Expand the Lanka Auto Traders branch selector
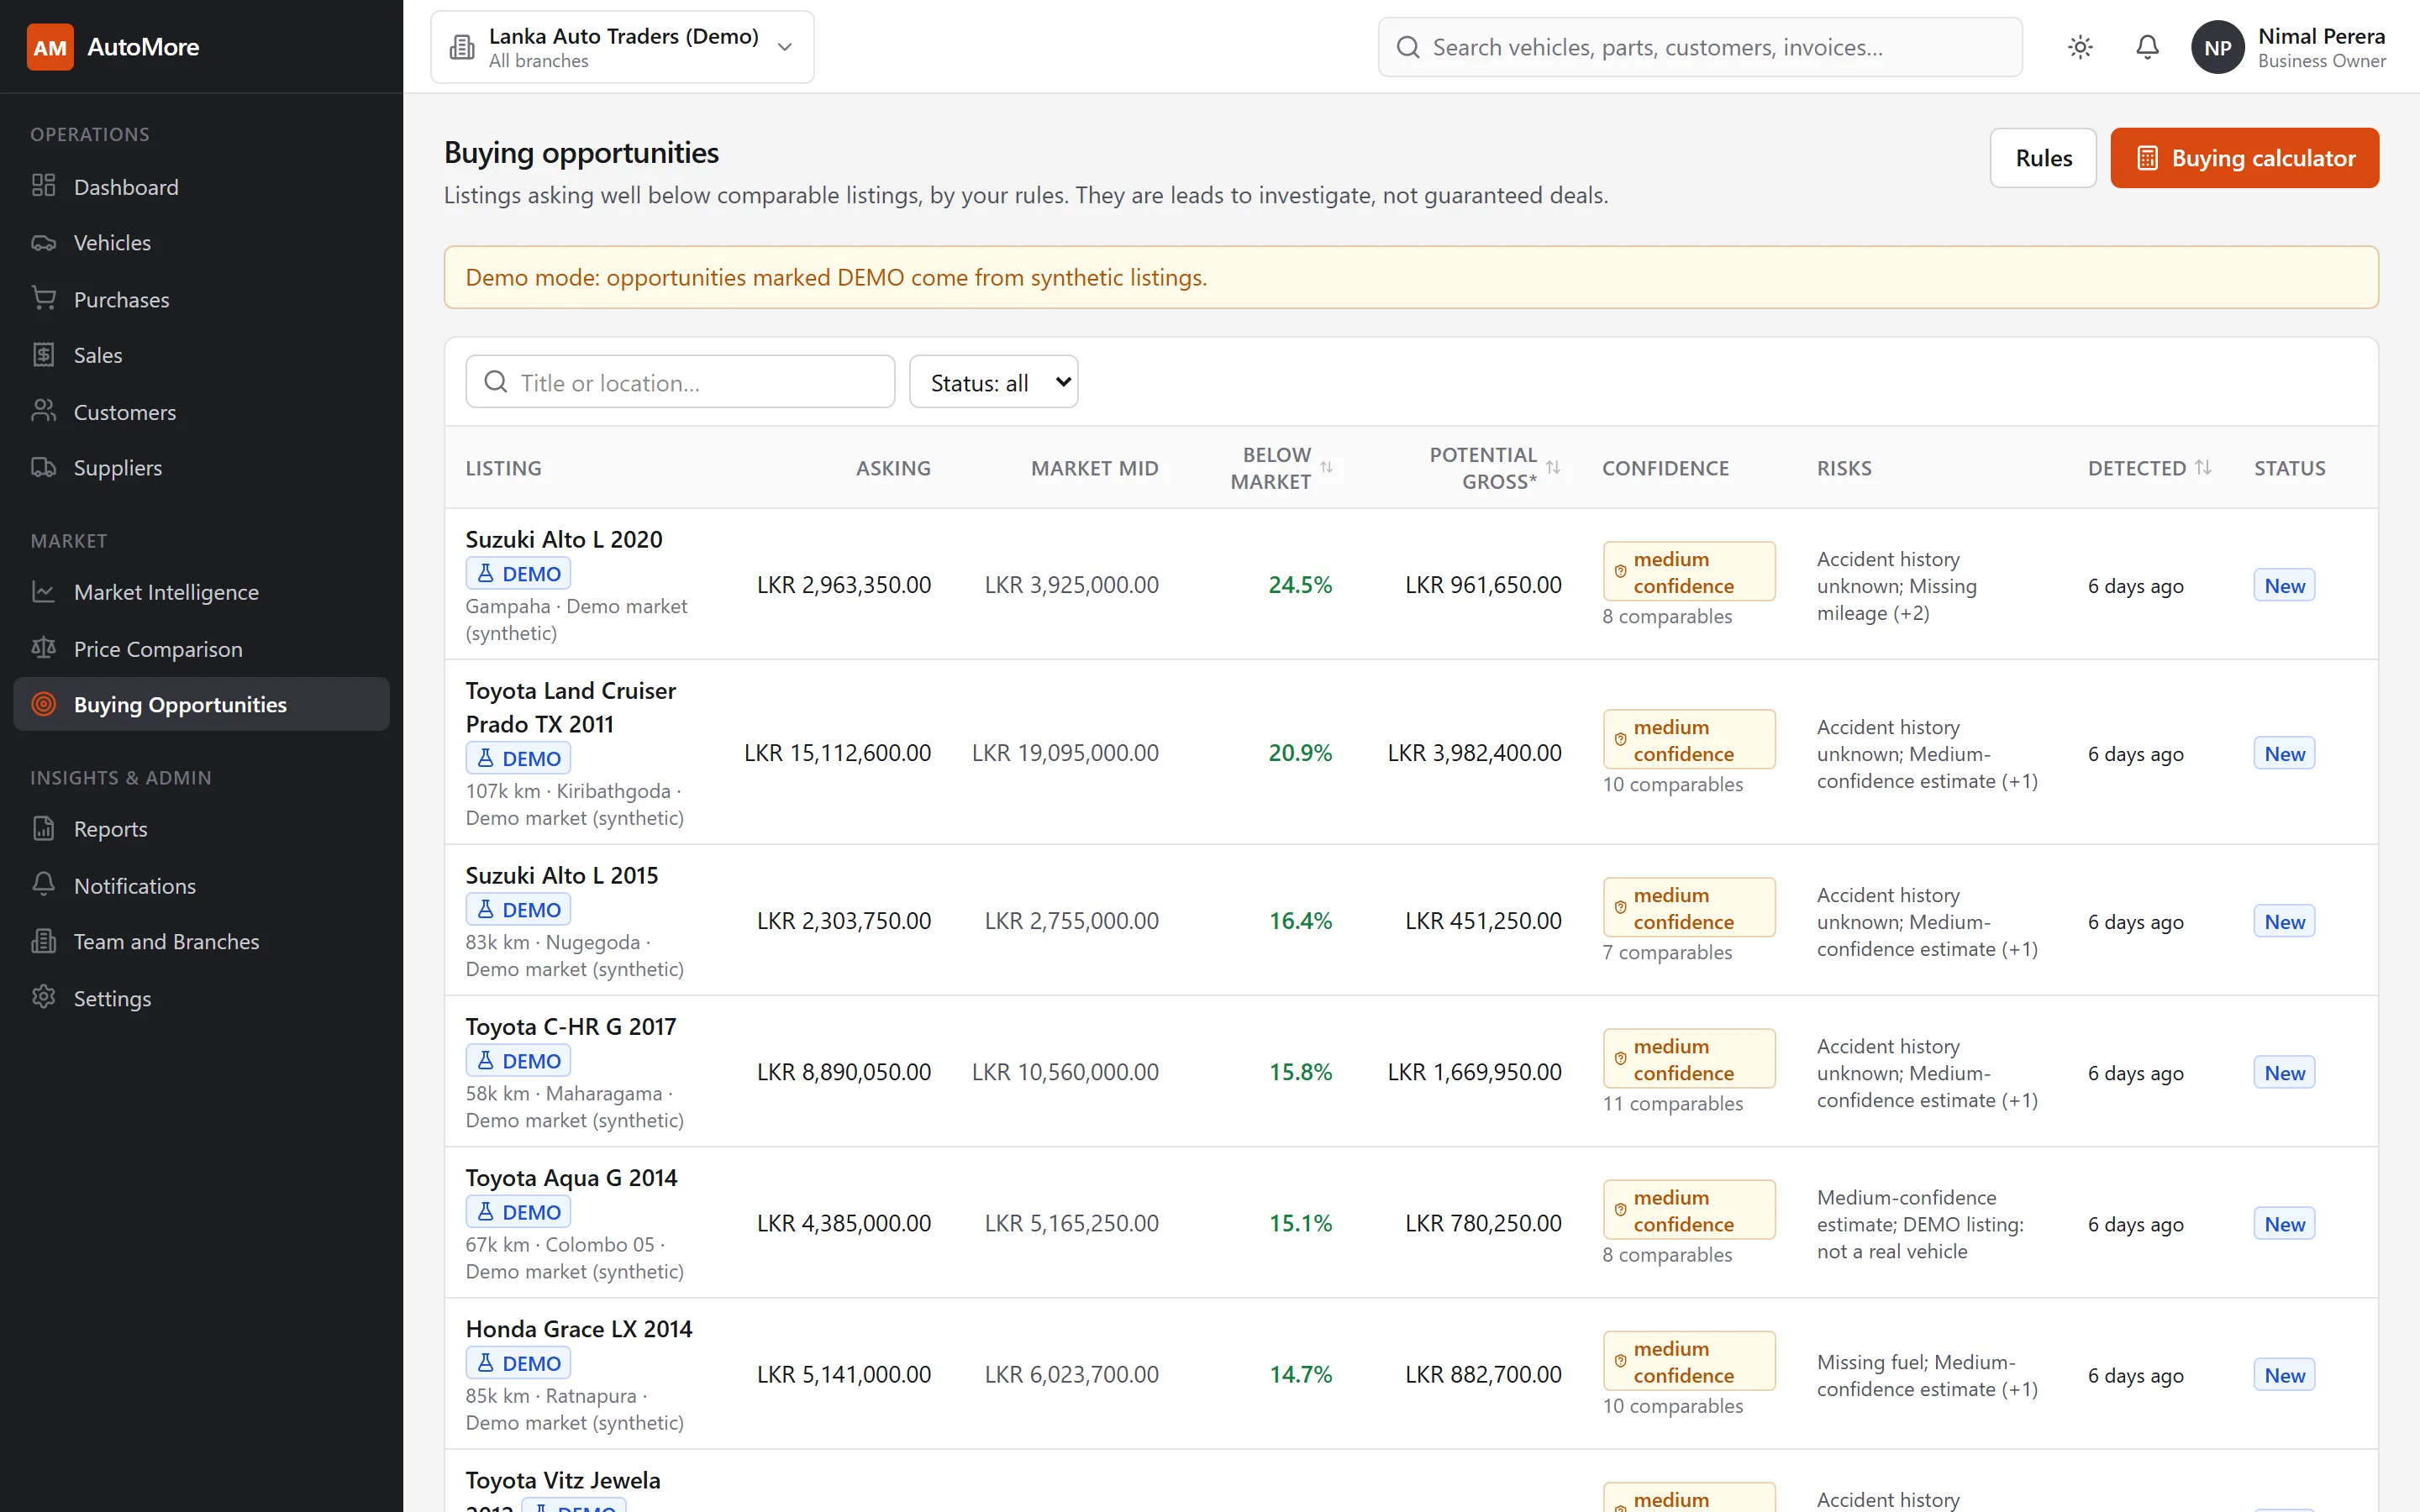 point(622,47)
